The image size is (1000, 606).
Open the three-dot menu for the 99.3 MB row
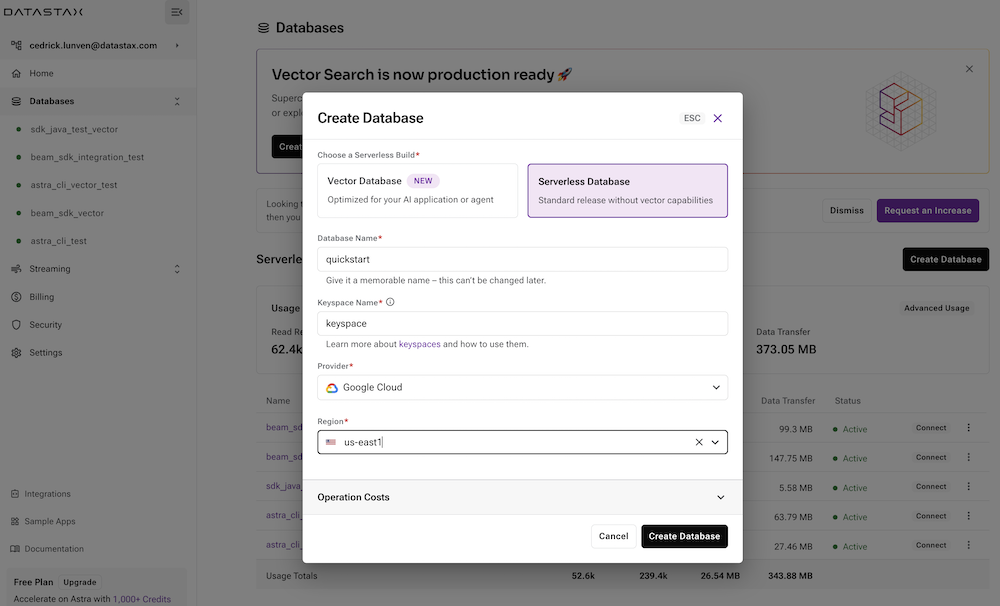[x=968, y=428]
